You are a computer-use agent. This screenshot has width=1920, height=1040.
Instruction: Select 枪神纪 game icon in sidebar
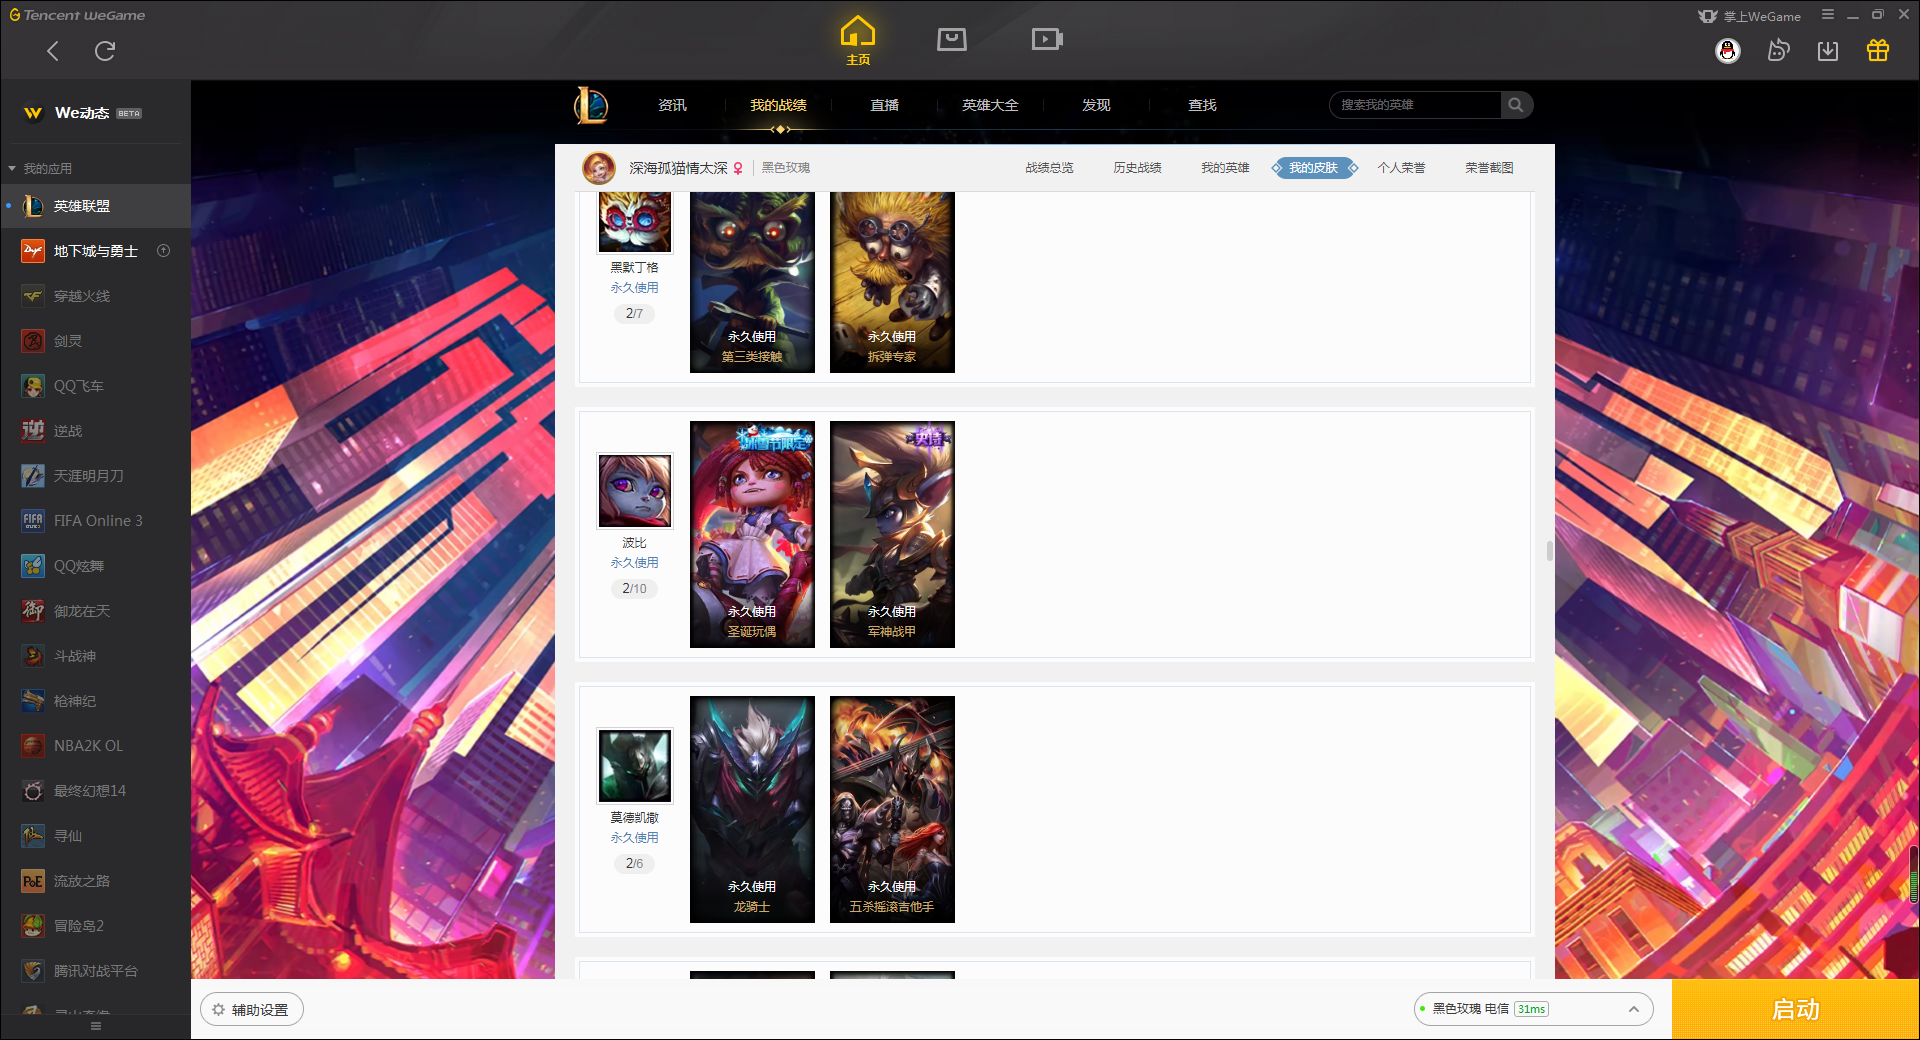(33, 701)
